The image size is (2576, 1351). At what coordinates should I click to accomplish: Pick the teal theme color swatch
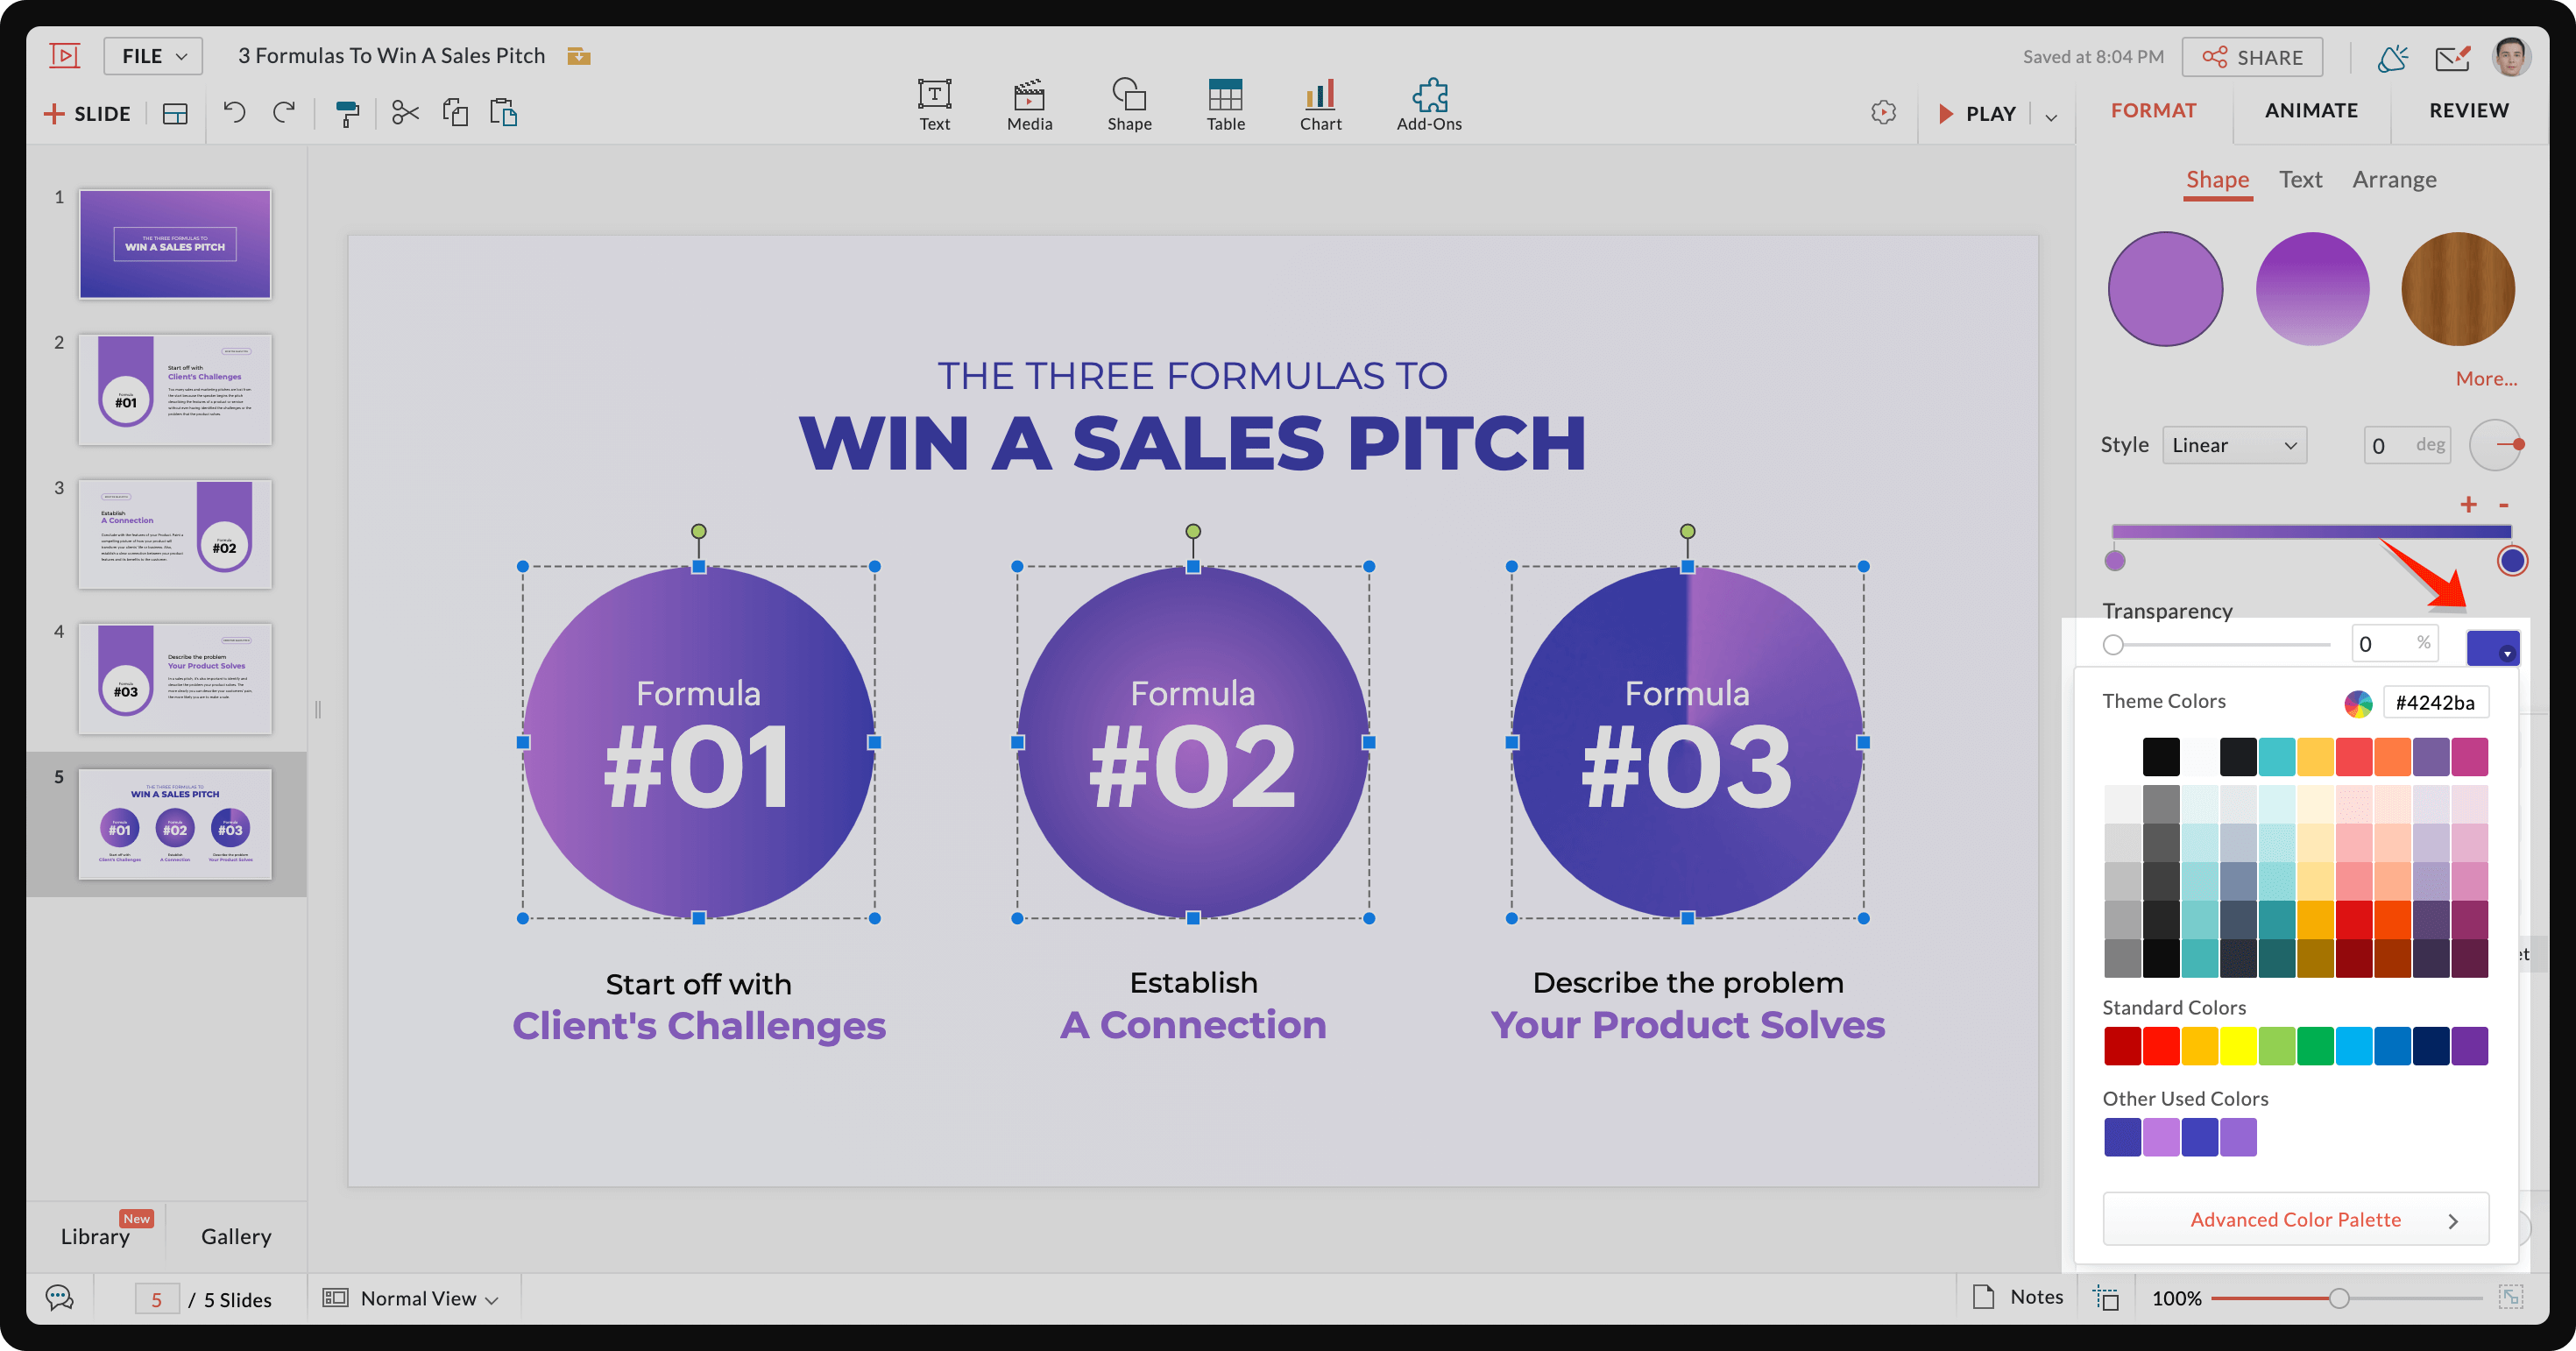(2276, 757)
